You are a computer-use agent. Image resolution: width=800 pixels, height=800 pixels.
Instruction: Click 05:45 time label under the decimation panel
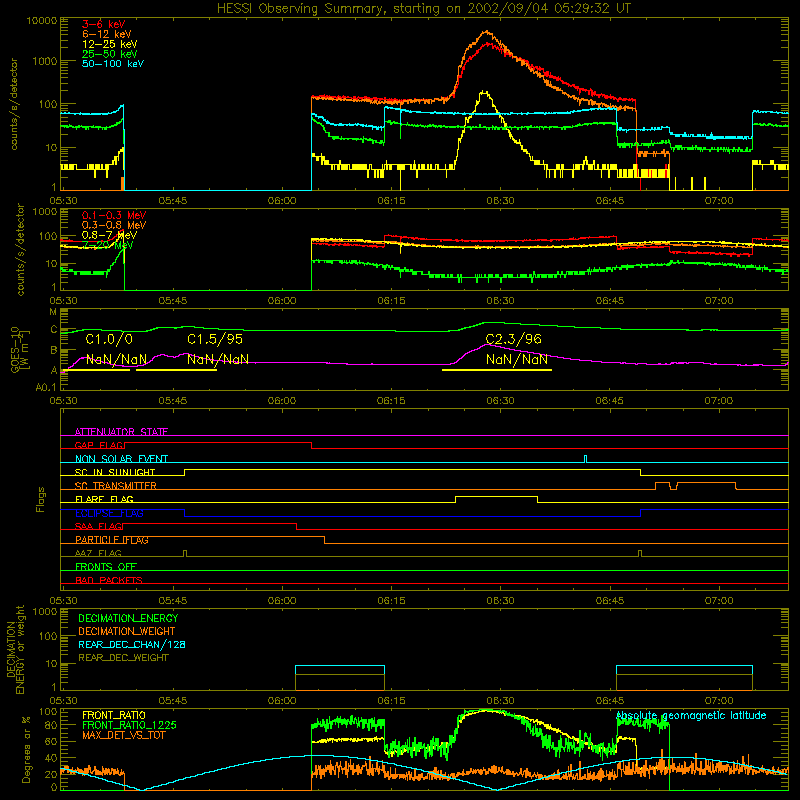pyautogui.click(x=173, y=701)
